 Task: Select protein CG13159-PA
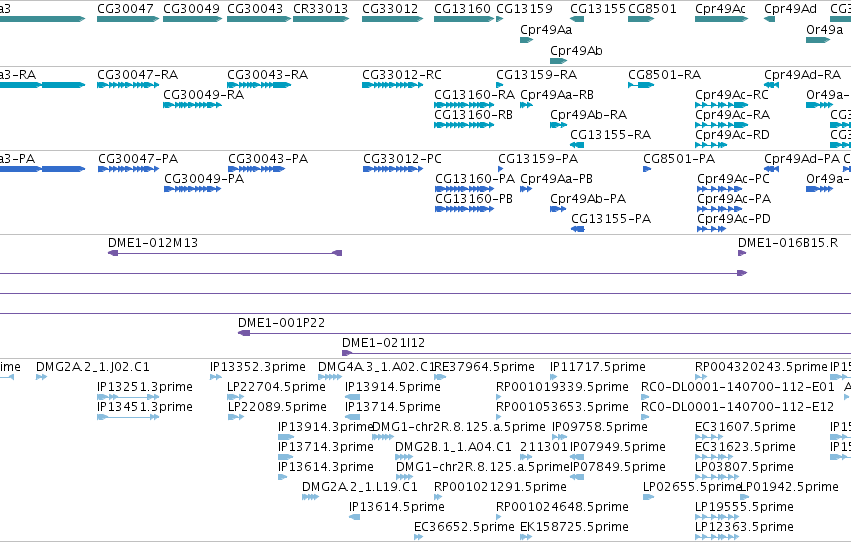[x=500, y=169]
